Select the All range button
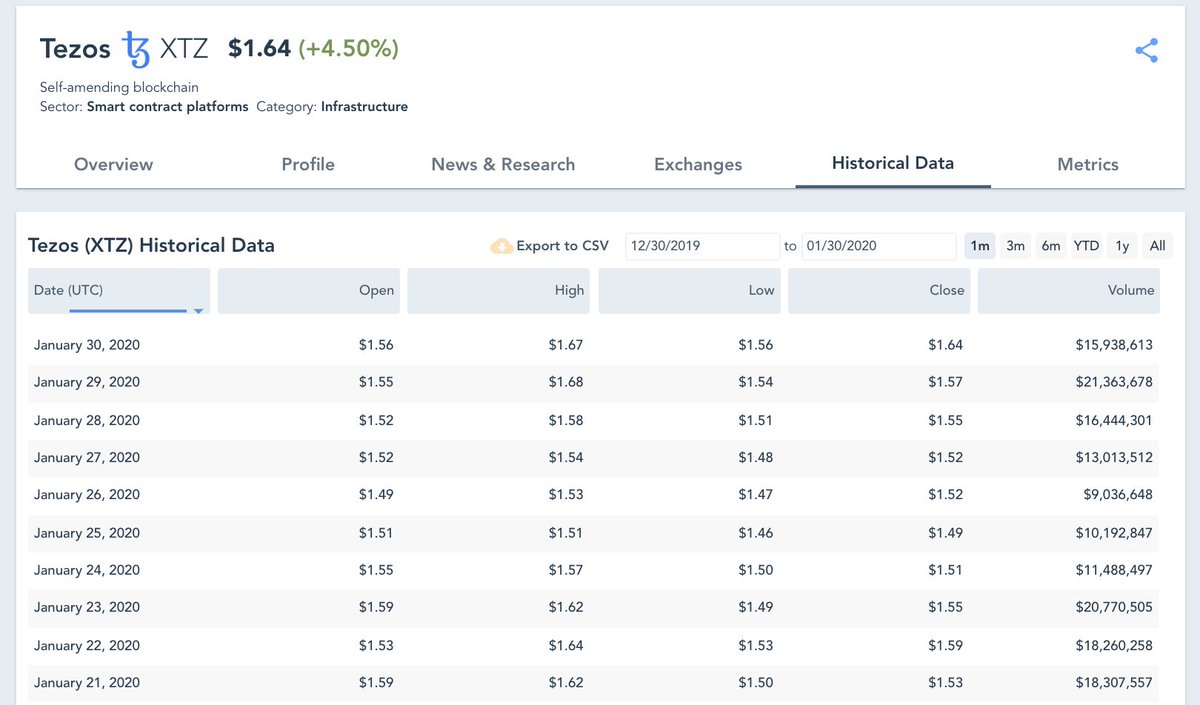The height and width of the screenshot is (705, 1200). click(x=1157, y=246)
